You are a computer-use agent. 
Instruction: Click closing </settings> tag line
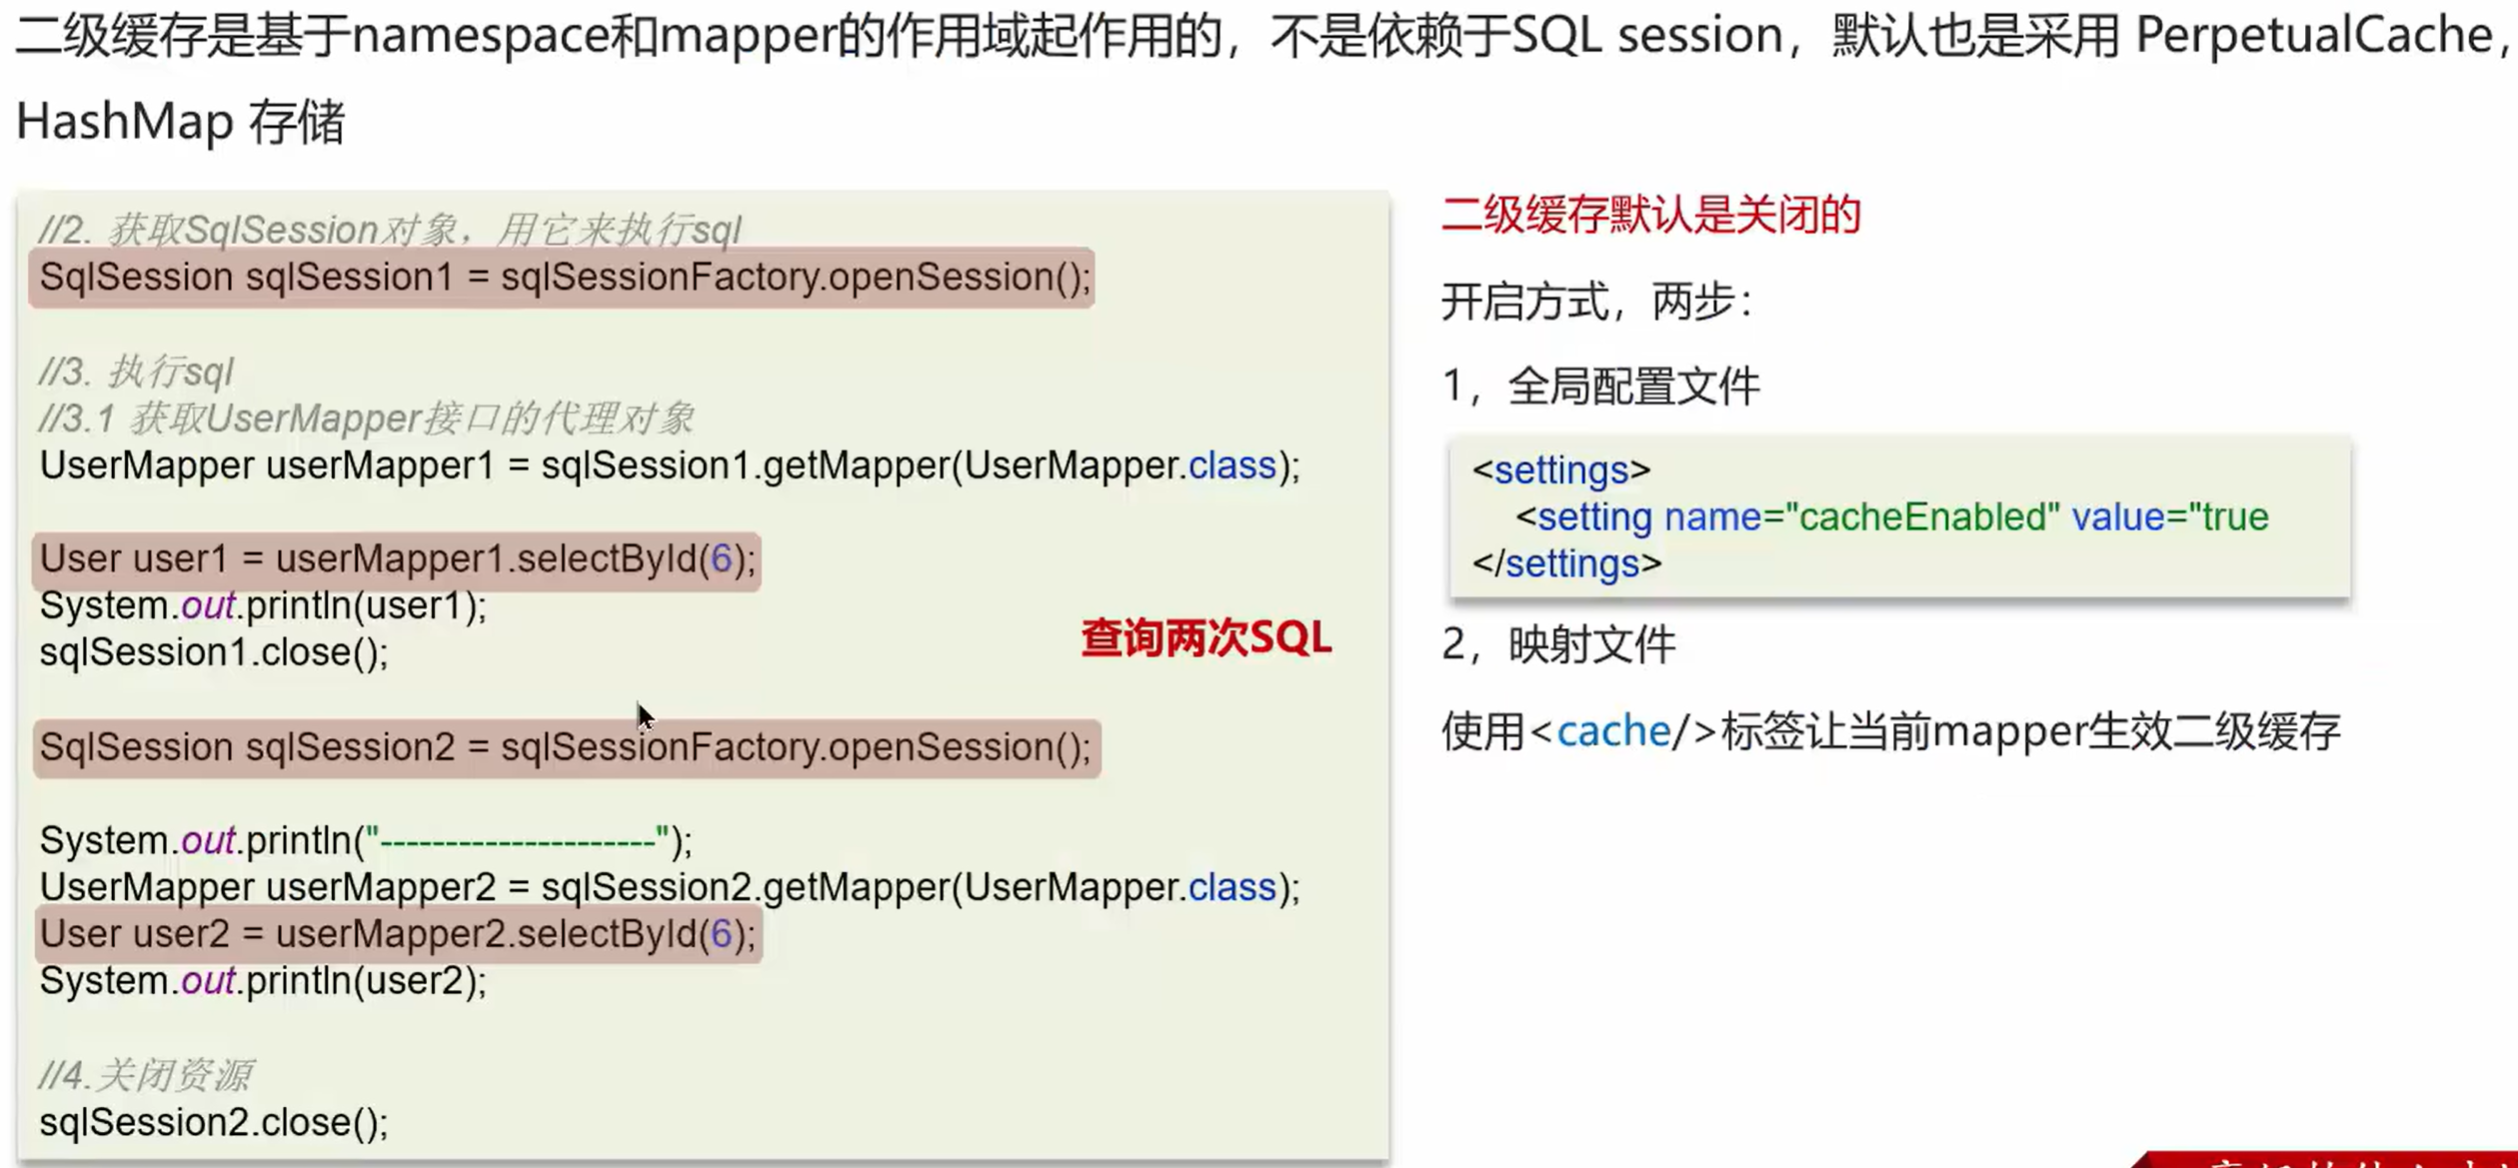pyautogui.click(x=1567, y=564)
